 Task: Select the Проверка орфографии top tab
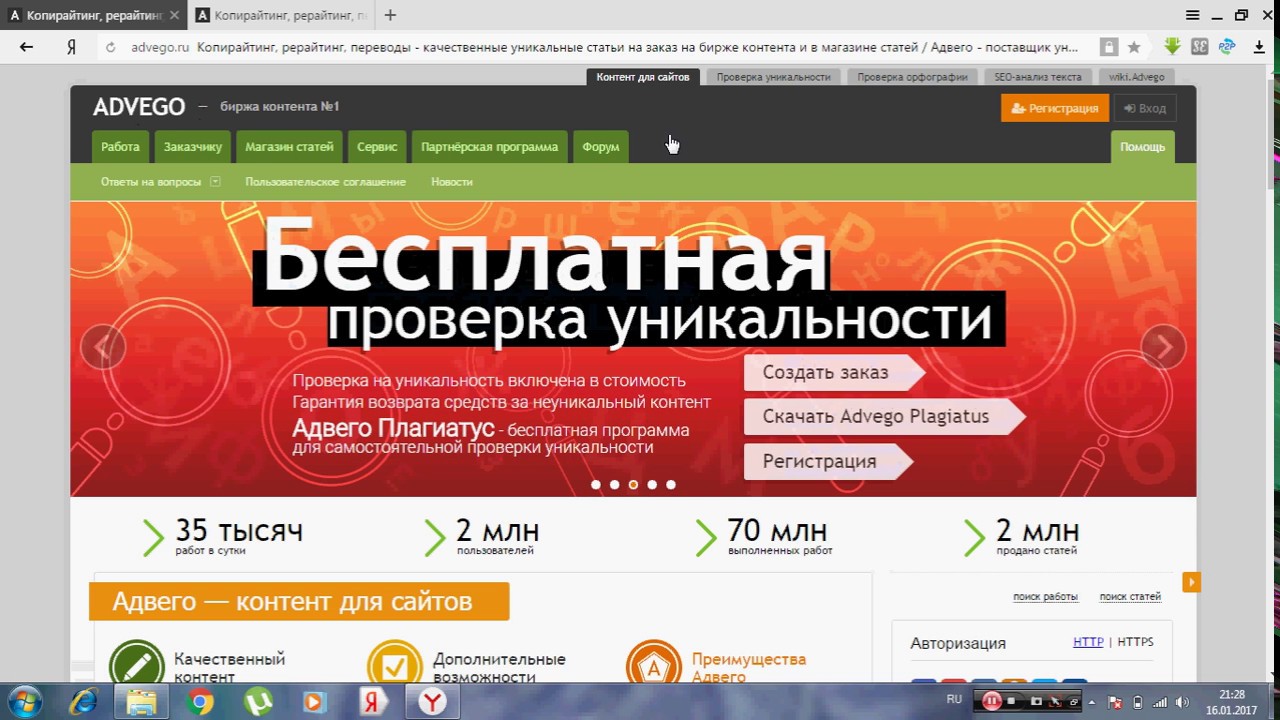[912, 77]
